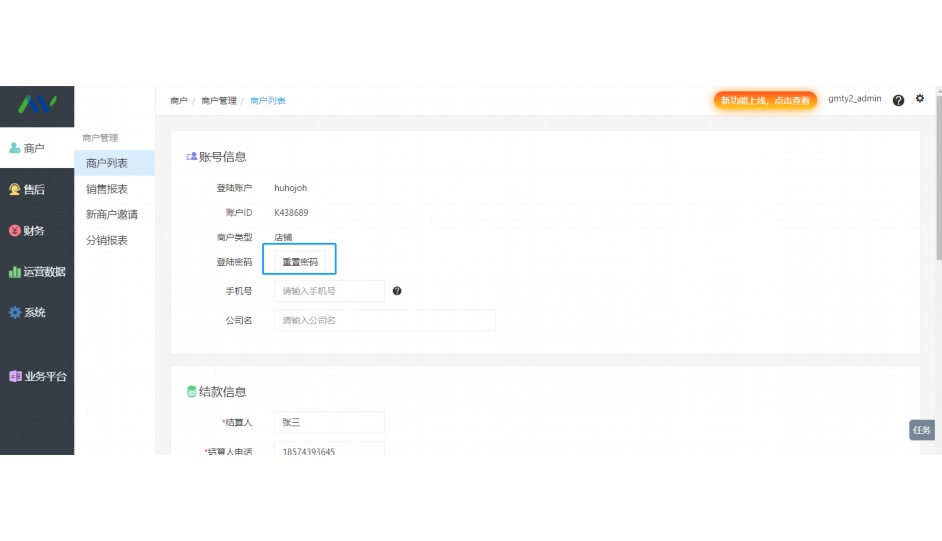Click the 任务 floating button
The width and height of the screenshot is (942, 541).
point(922,430)
